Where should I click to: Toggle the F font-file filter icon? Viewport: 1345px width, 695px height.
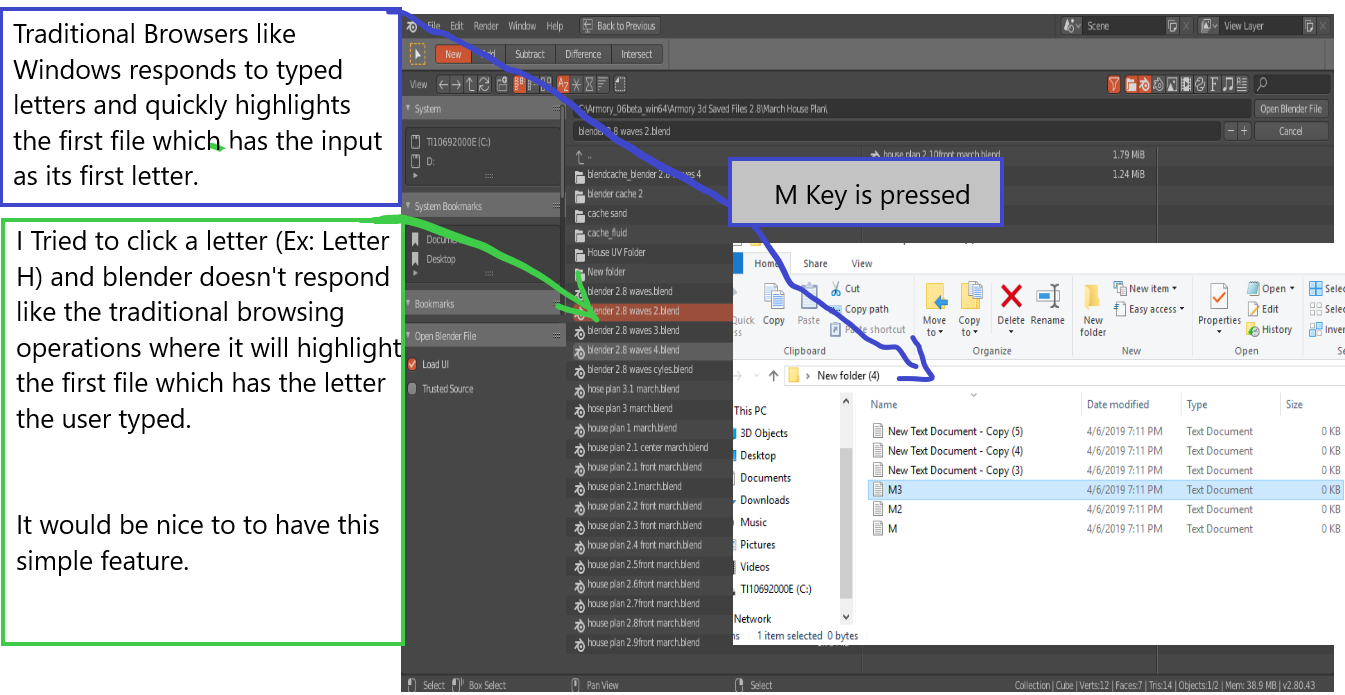[1213, 85]
